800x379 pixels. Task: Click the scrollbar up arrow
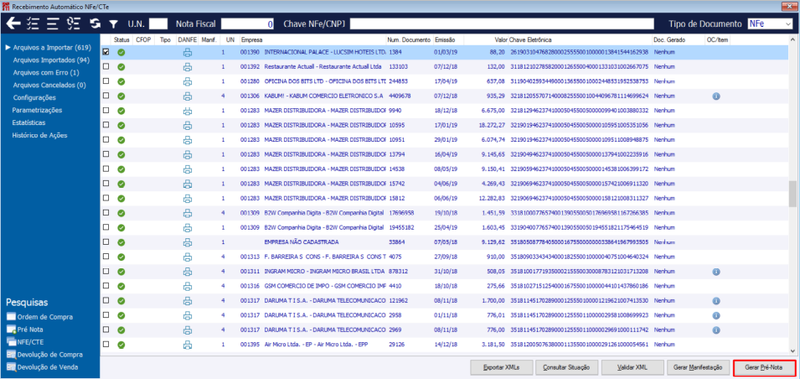792,39
